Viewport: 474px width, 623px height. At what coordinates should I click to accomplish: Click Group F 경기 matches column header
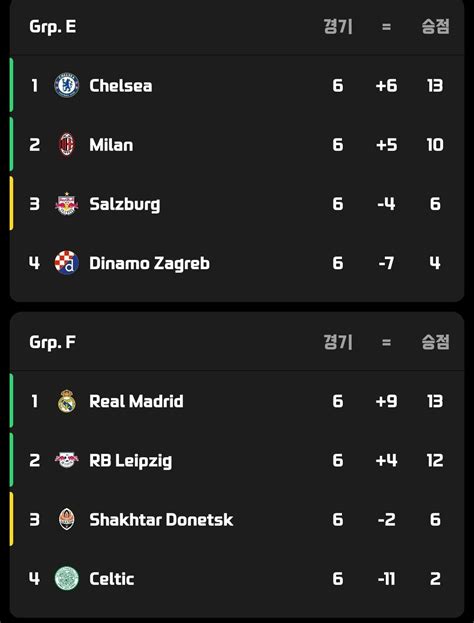[338, 342]
